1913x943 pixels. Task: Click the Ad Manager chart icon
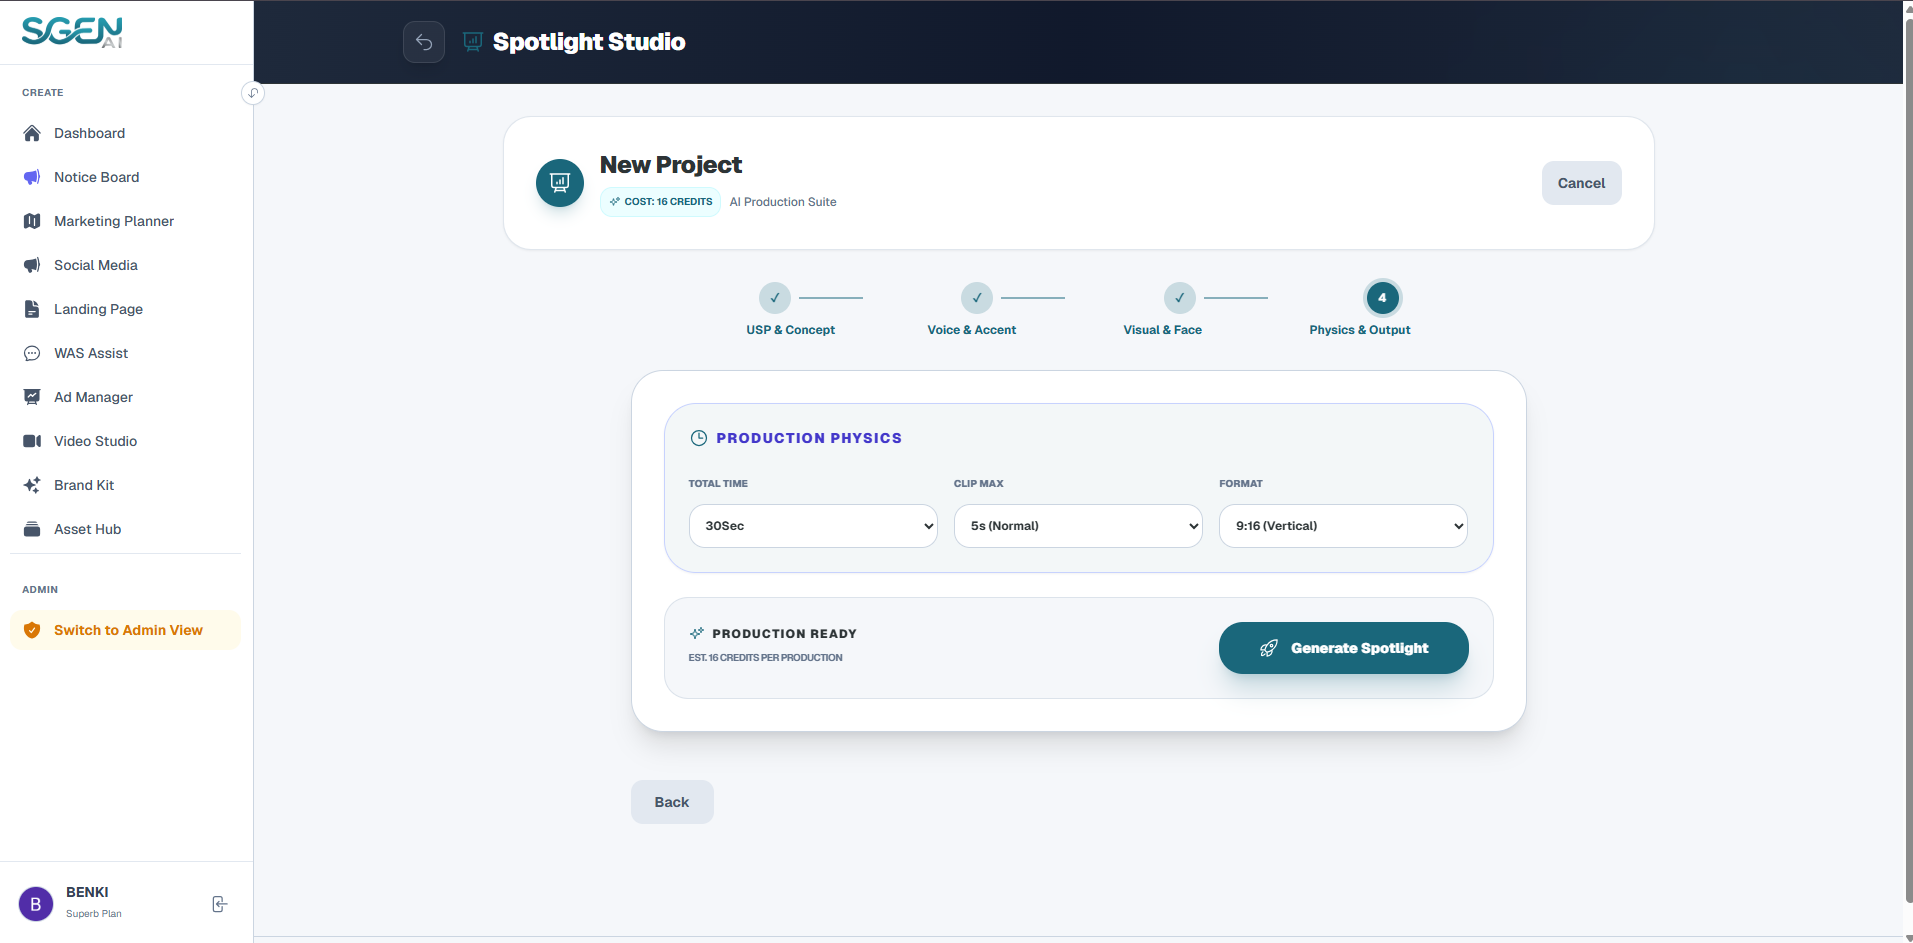32,397
